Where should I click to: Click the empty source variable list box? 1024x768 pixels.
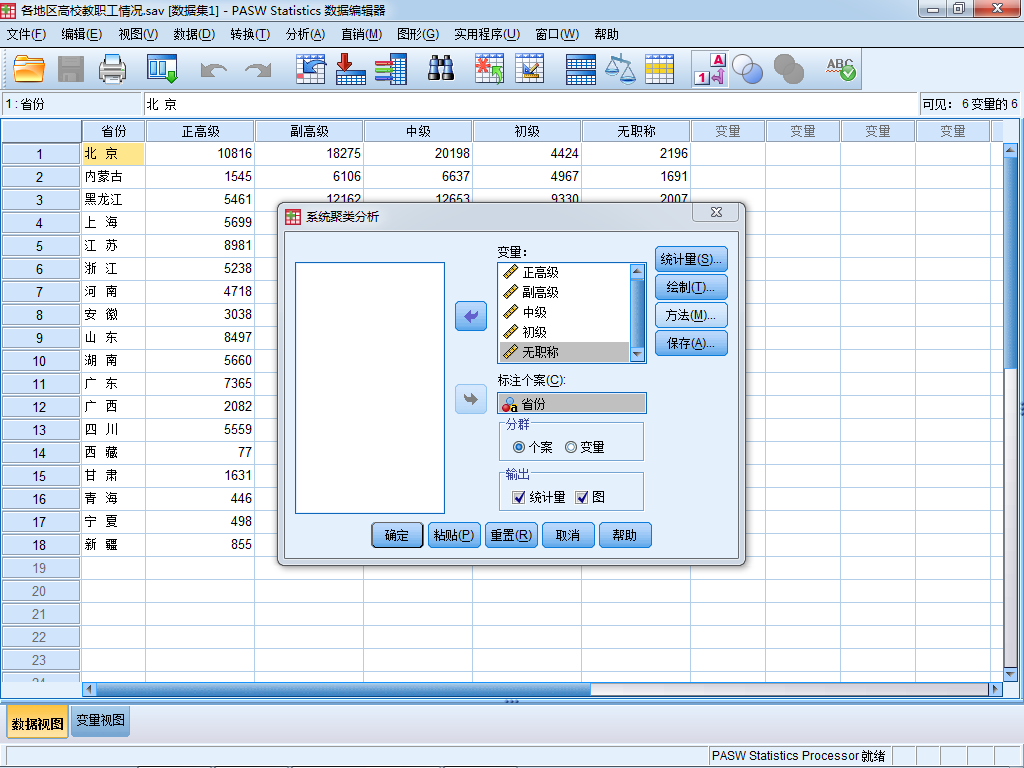(x=370, y=388)
